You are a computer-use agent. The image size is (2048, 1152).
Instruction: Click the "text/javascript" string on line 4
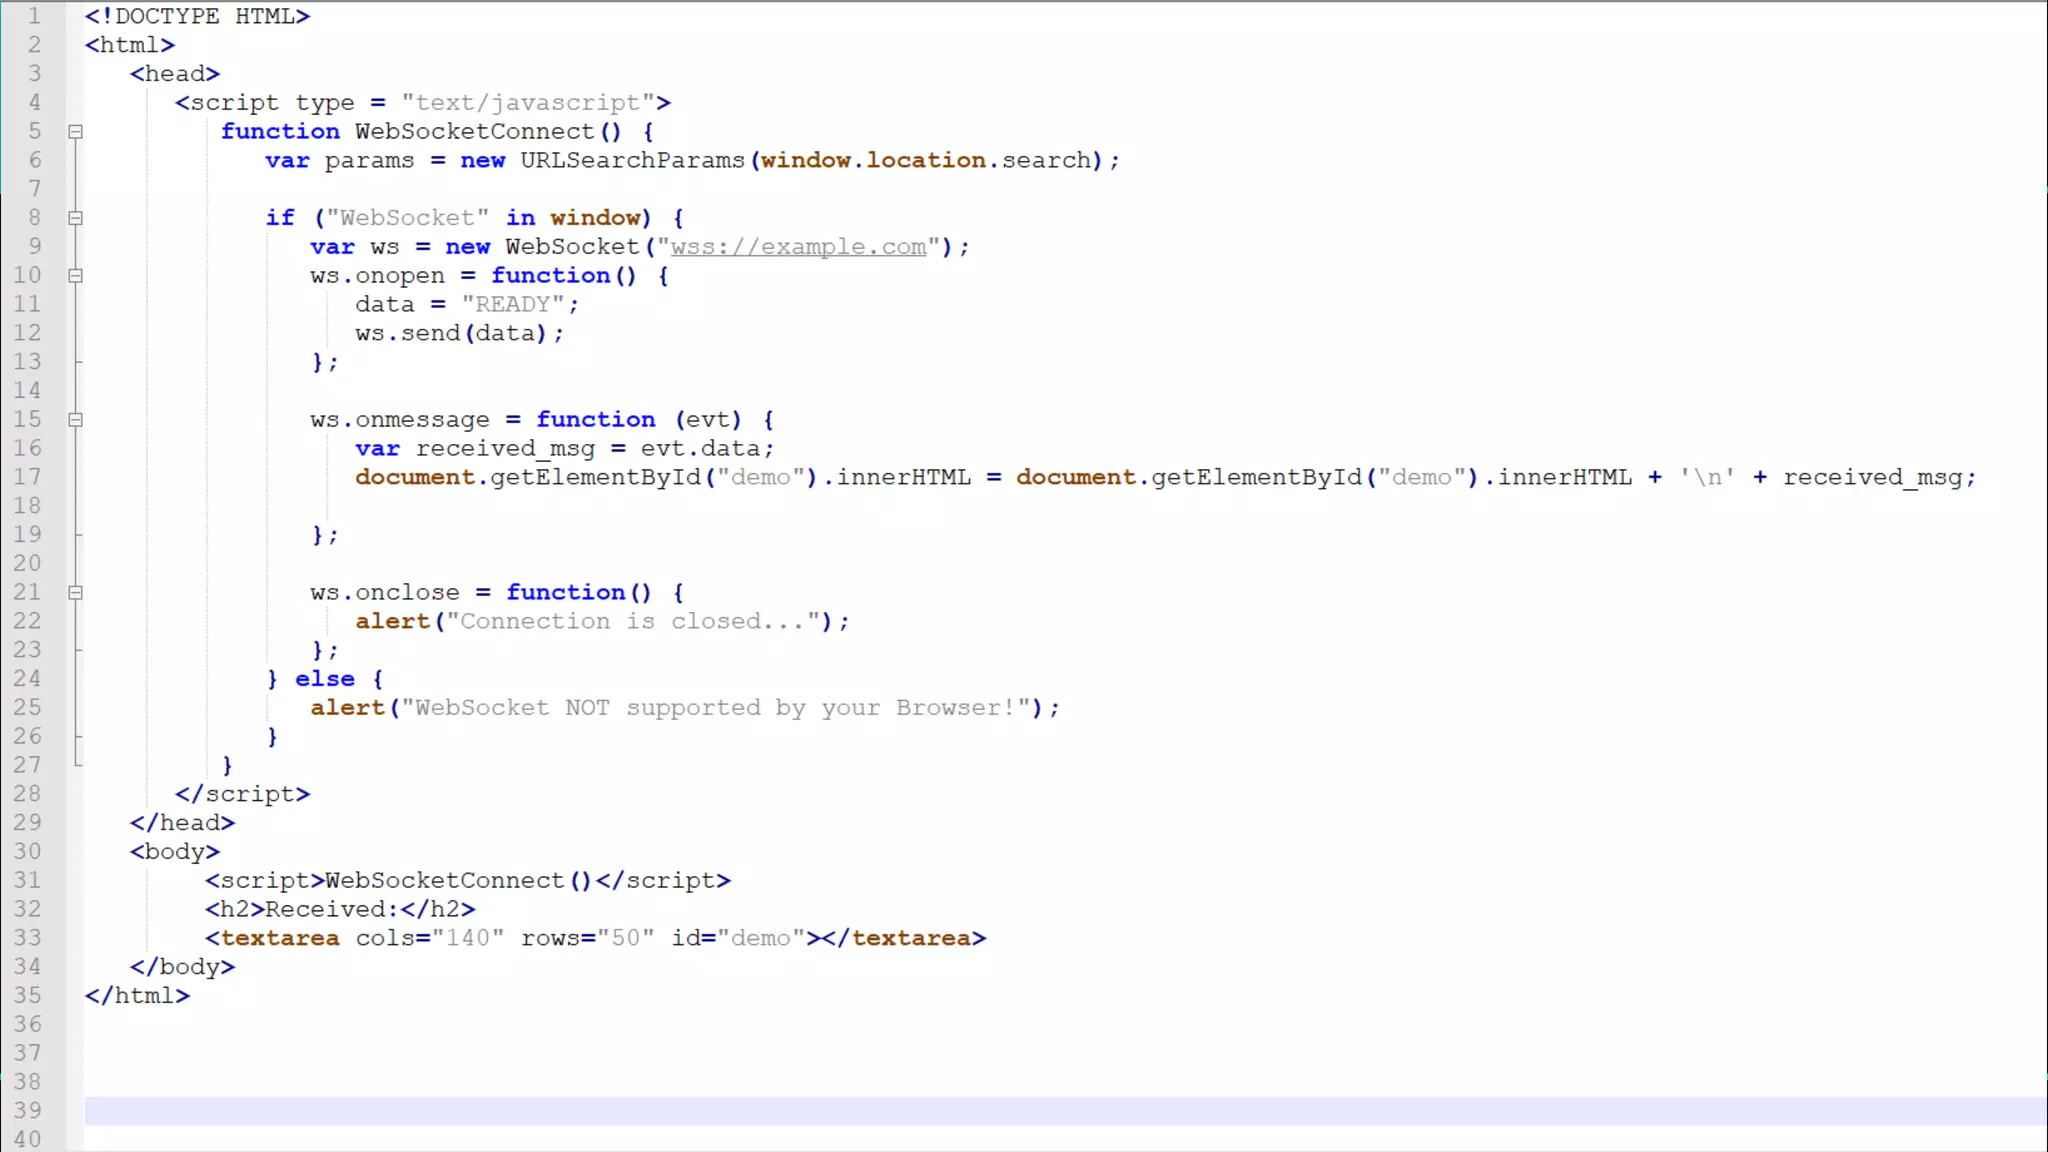pyautogui.click(x=528, y=103)
